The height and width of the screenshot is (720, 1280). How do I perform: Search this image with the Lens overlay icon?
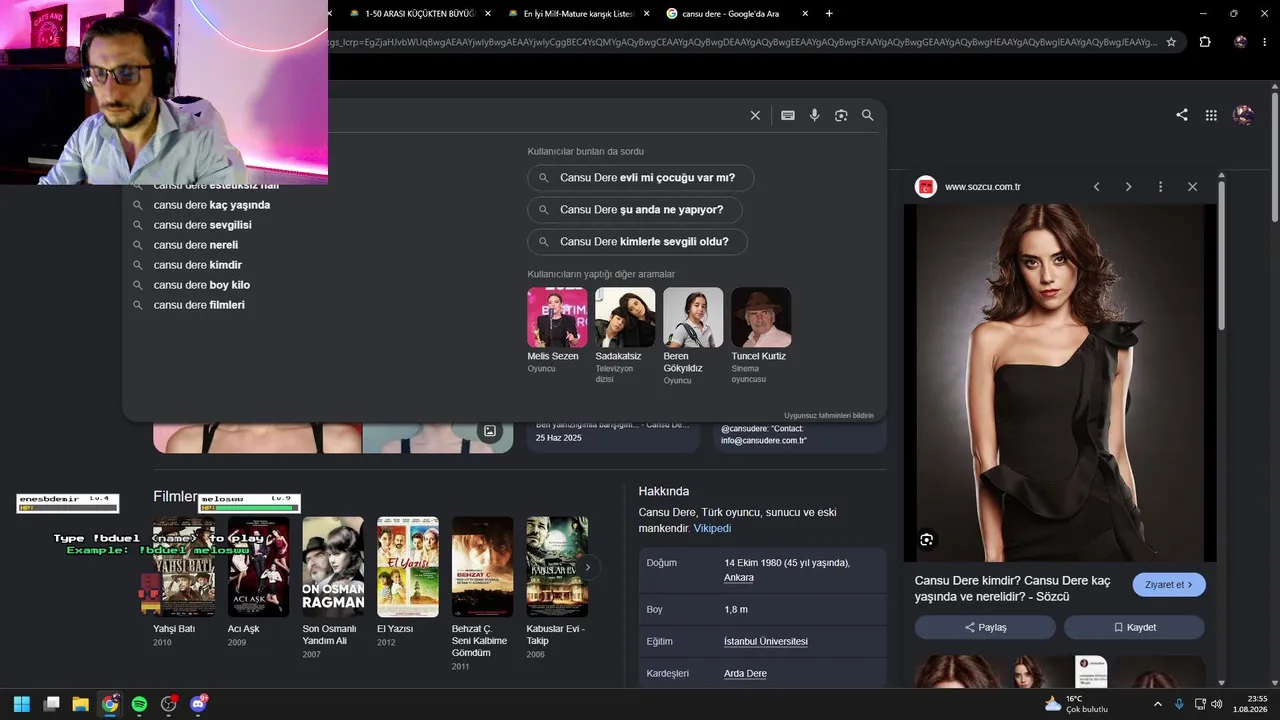click(x=927, y=540)
